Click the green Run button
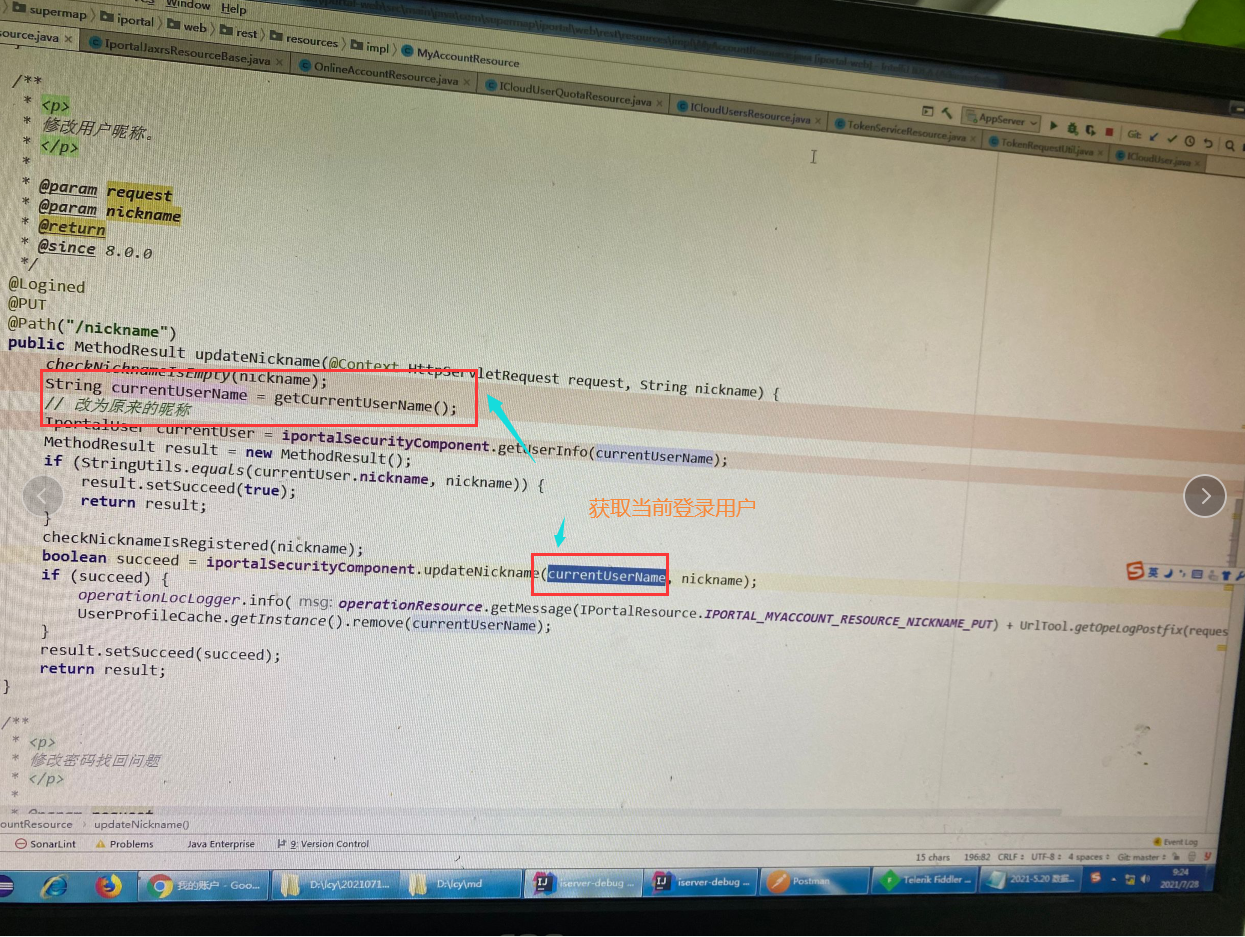1245x937 pixels. pos(1053,126)
